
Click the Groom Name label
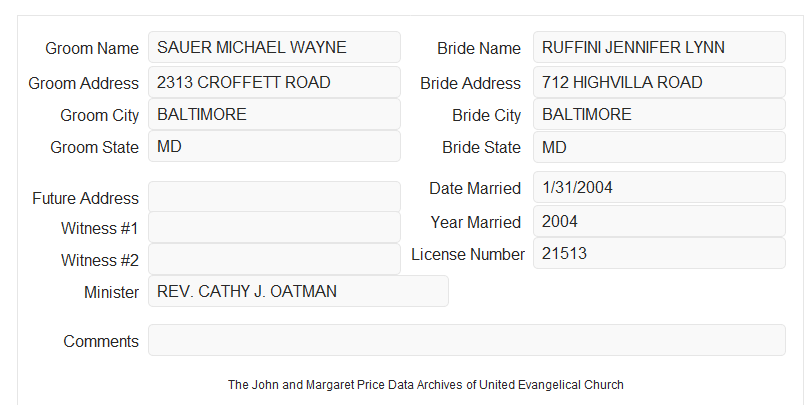click(92, 48)
